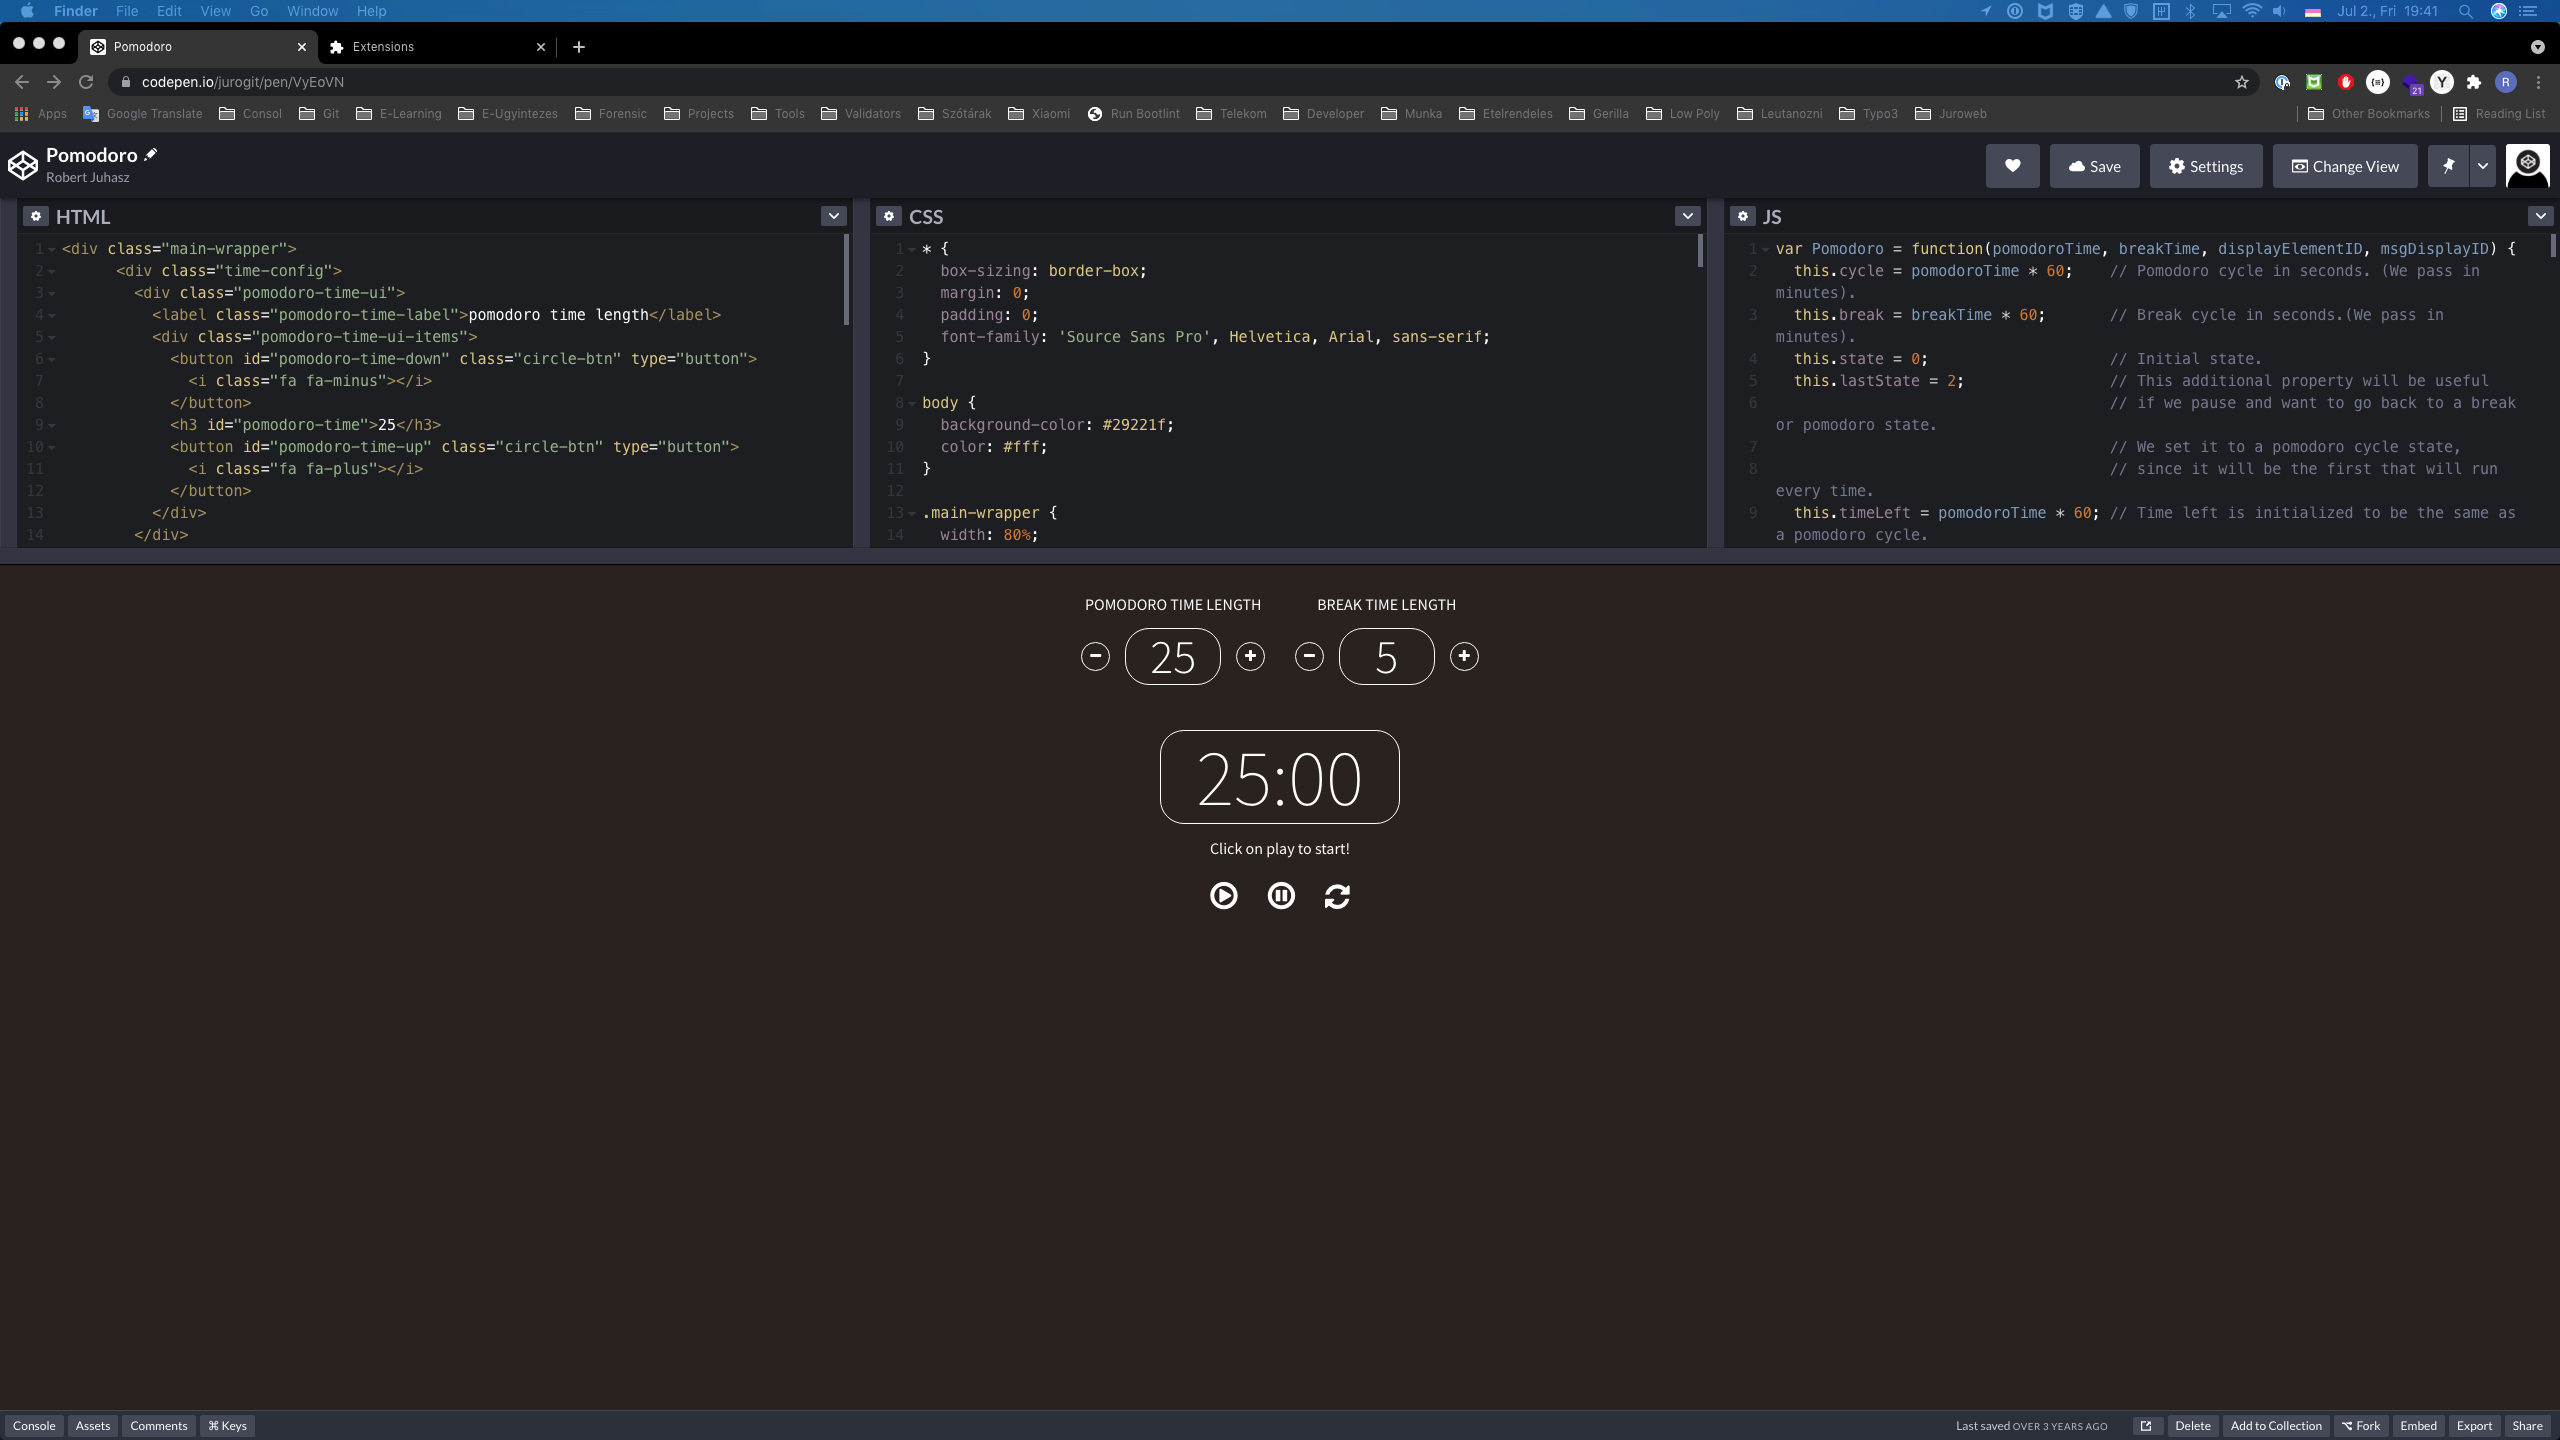The image size is (2560, 1440).
Task: Delete this pen
Action: 2193,1426
